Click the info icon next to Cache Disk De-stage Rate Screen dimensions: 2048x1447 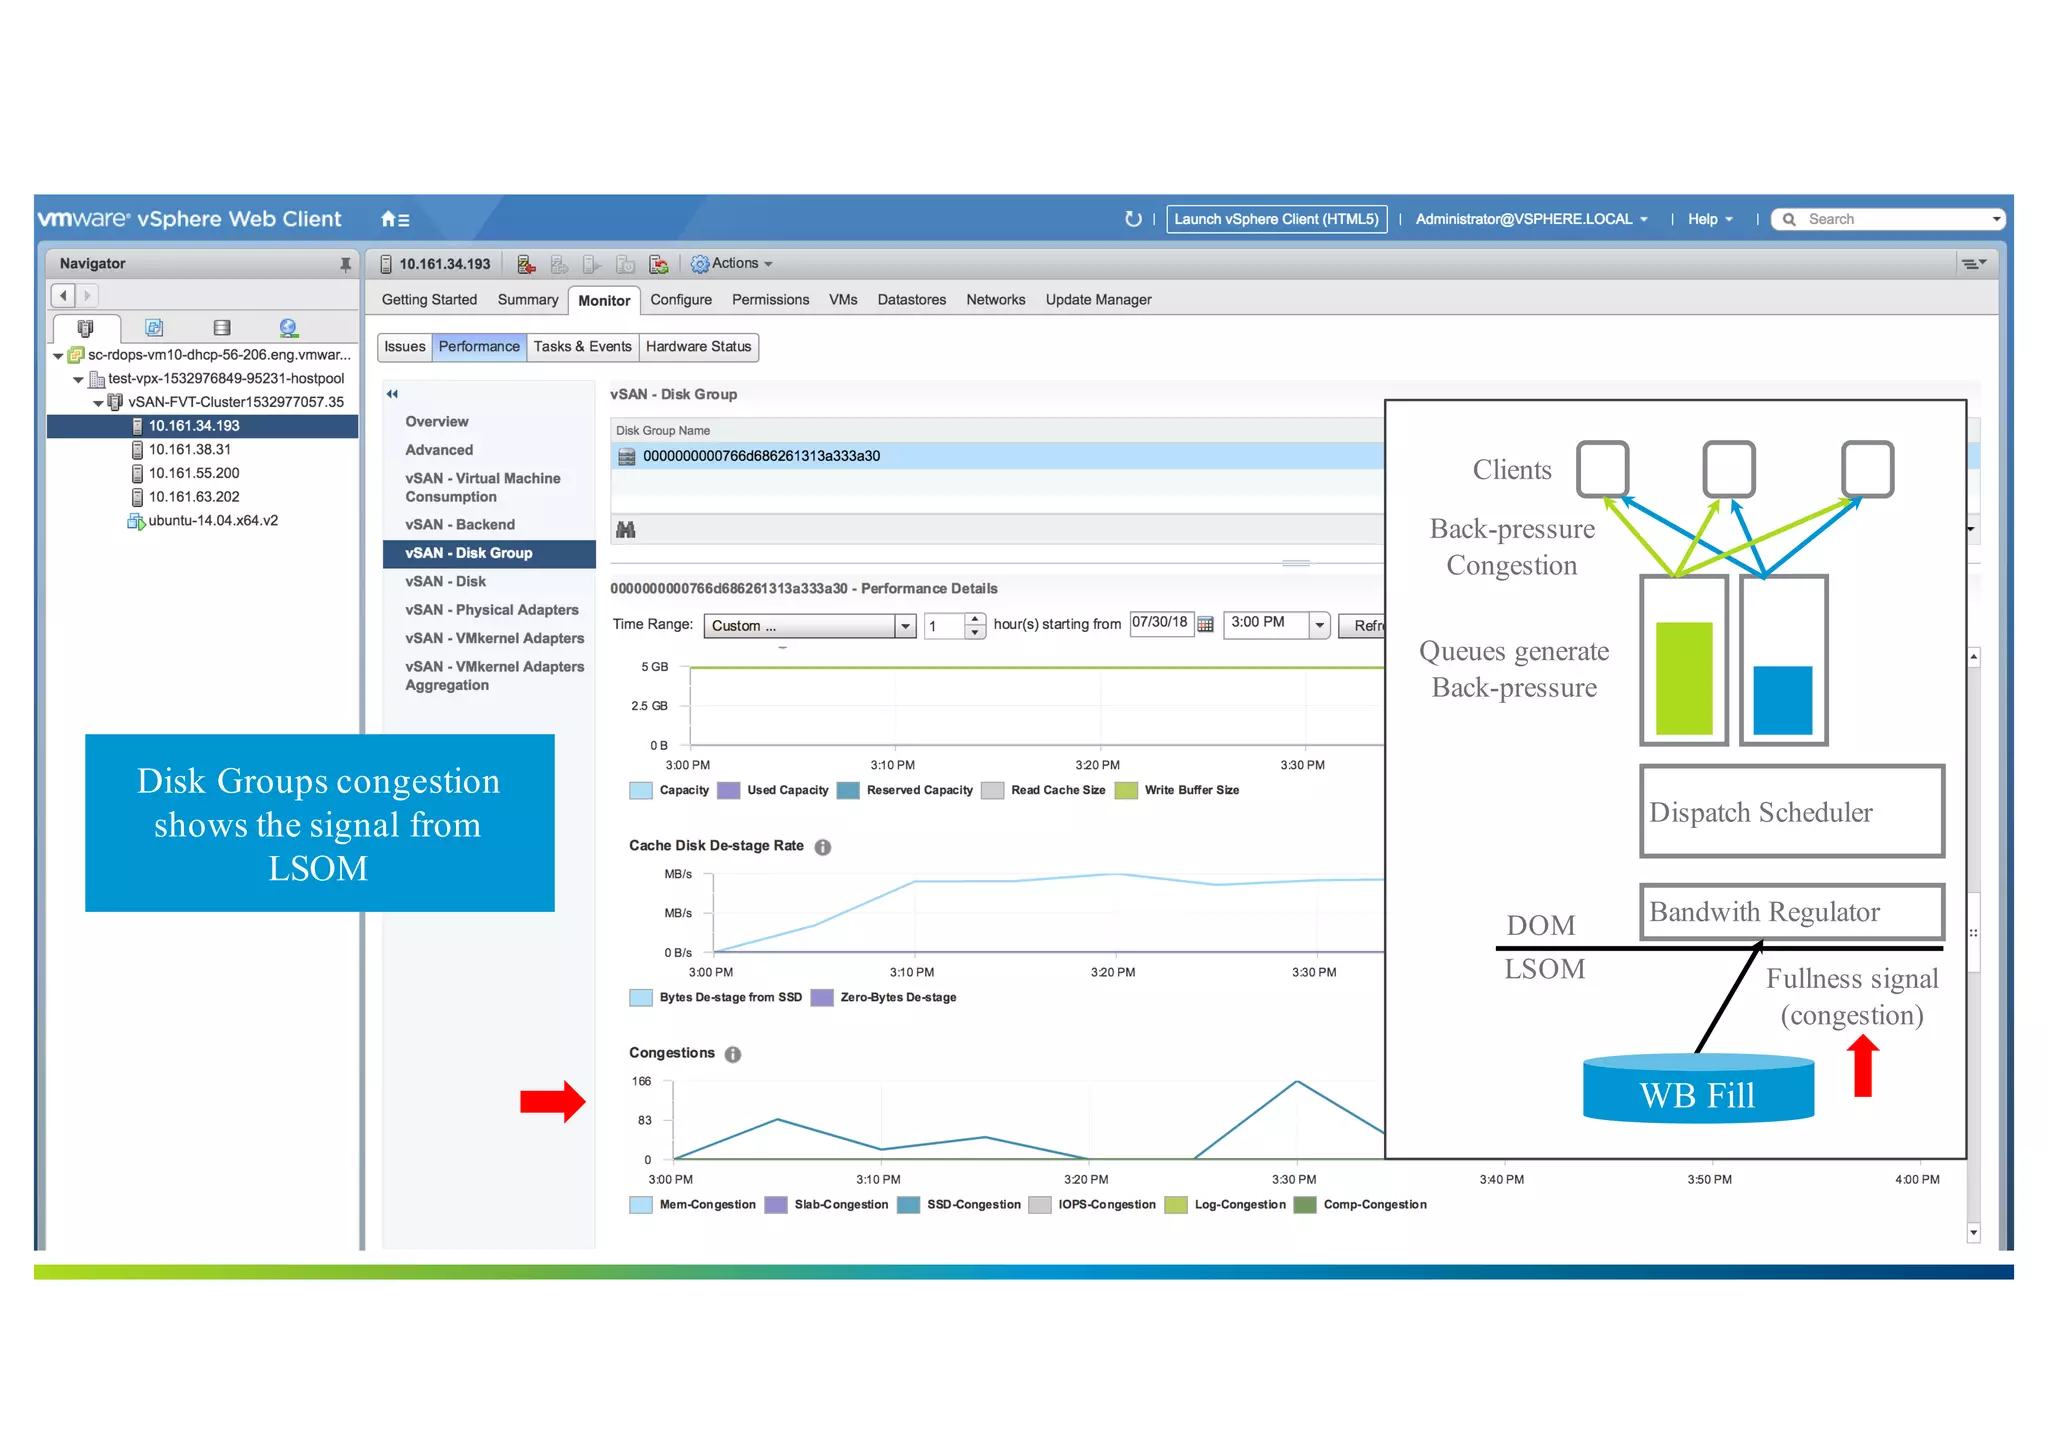[823, 847]
